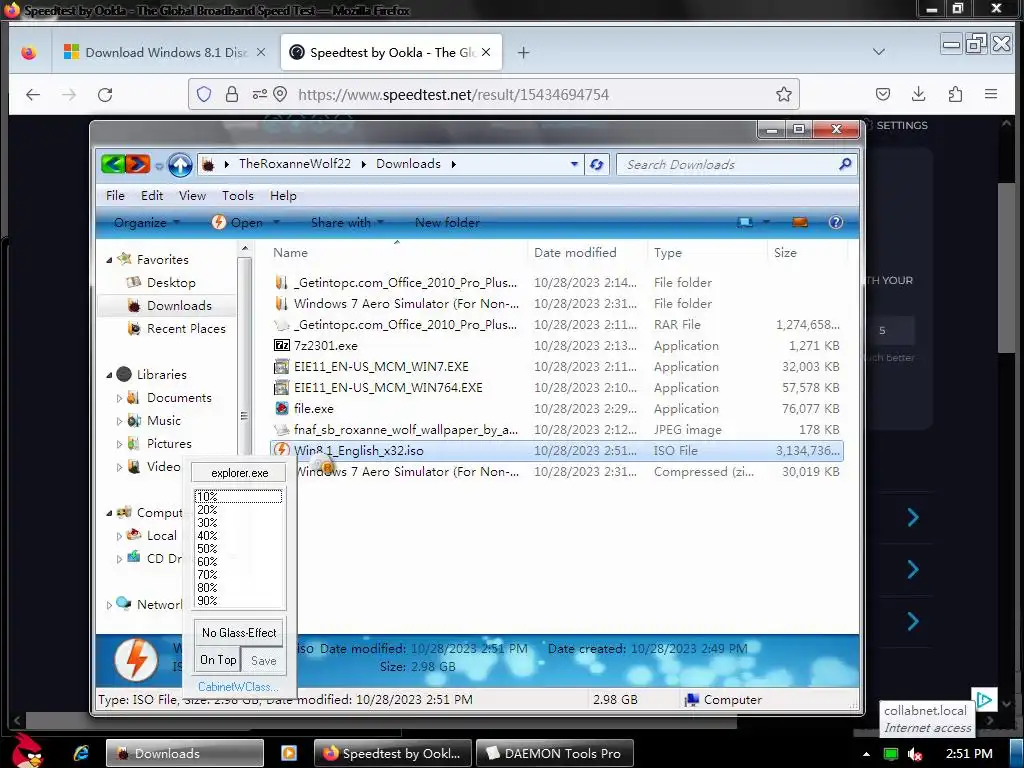Screen dimensions: 1024x768
Task: Open Firefox downloads arrow icon
Action: [x=918, y=94]
